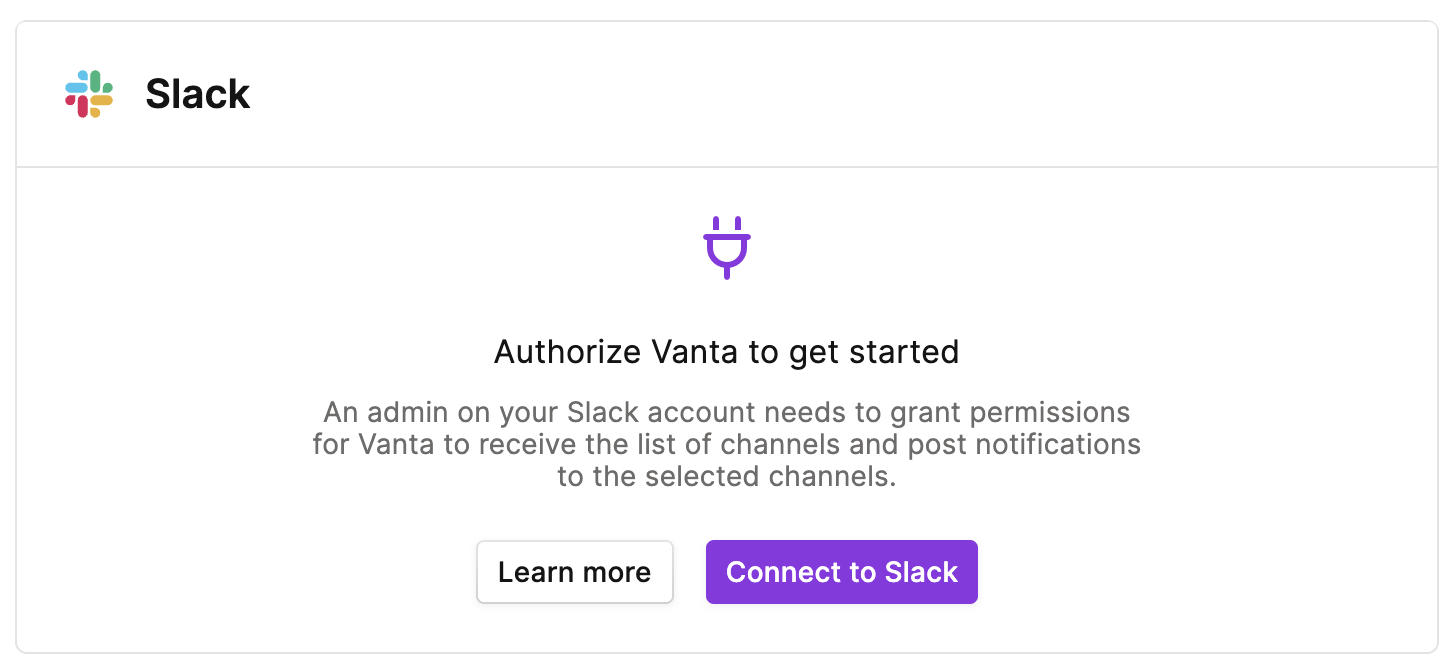Click the plug icon above the heading
The image size is (1452, 670).
[727, 247]
